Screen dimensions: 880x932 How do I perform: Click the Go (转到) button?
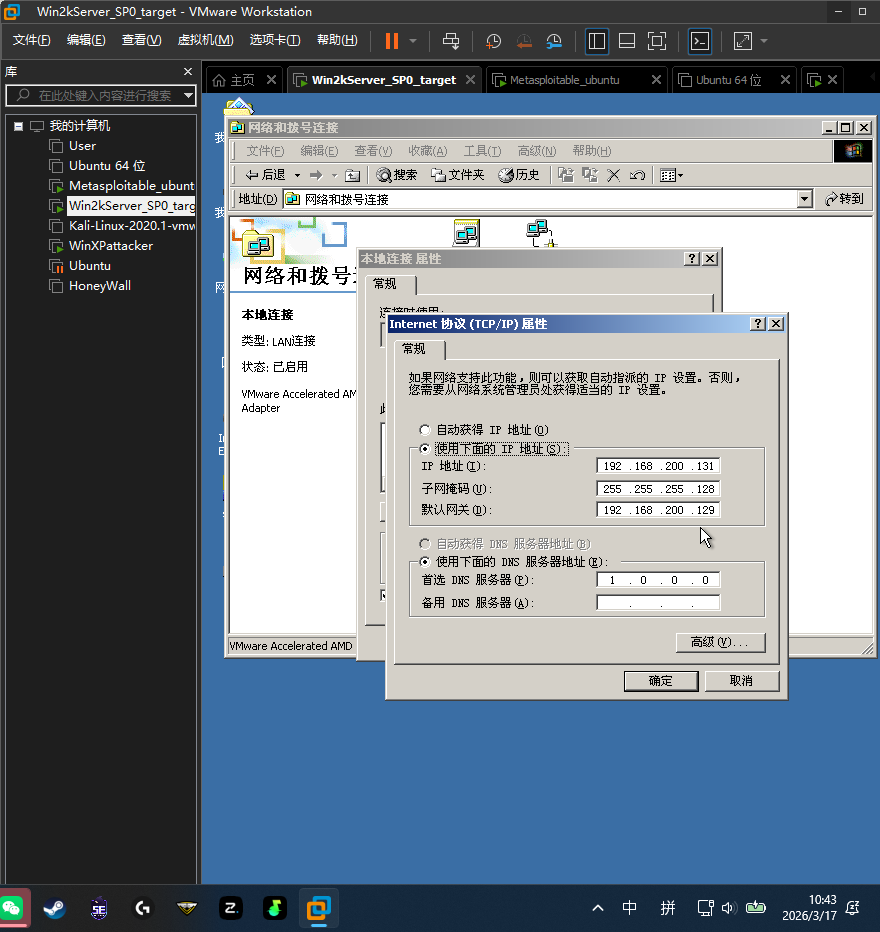[x=844, y=199]
